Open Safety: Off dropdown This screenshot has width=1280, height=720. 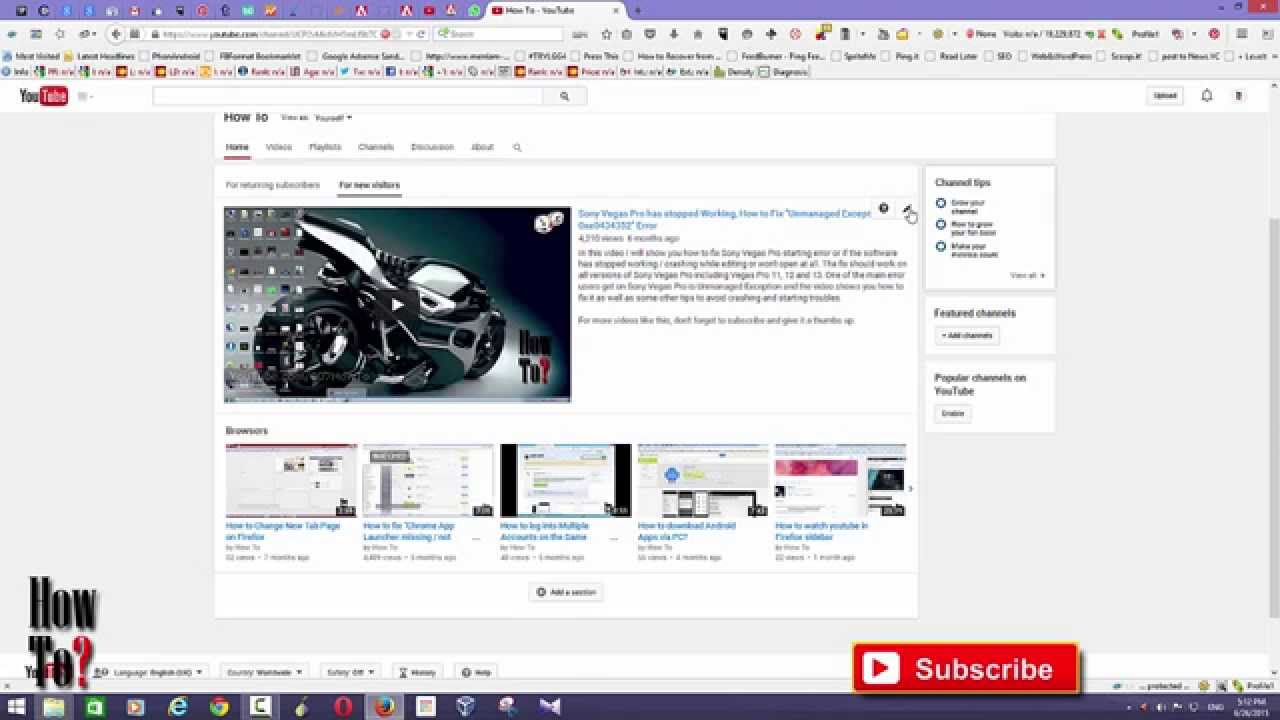(x=349, y=672)
